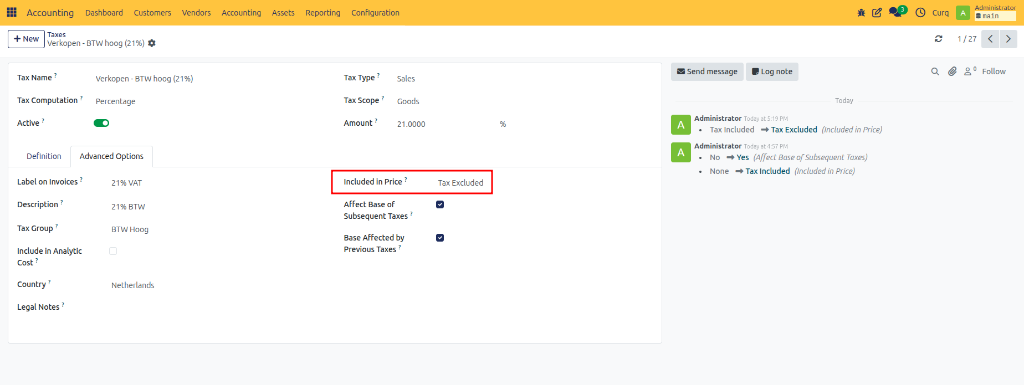Image resolution: width=1024 pixels, height=385 pixels.
Task: Click the 'Tax Excluded' value in top chatter entry
Action: pos(793,130)
